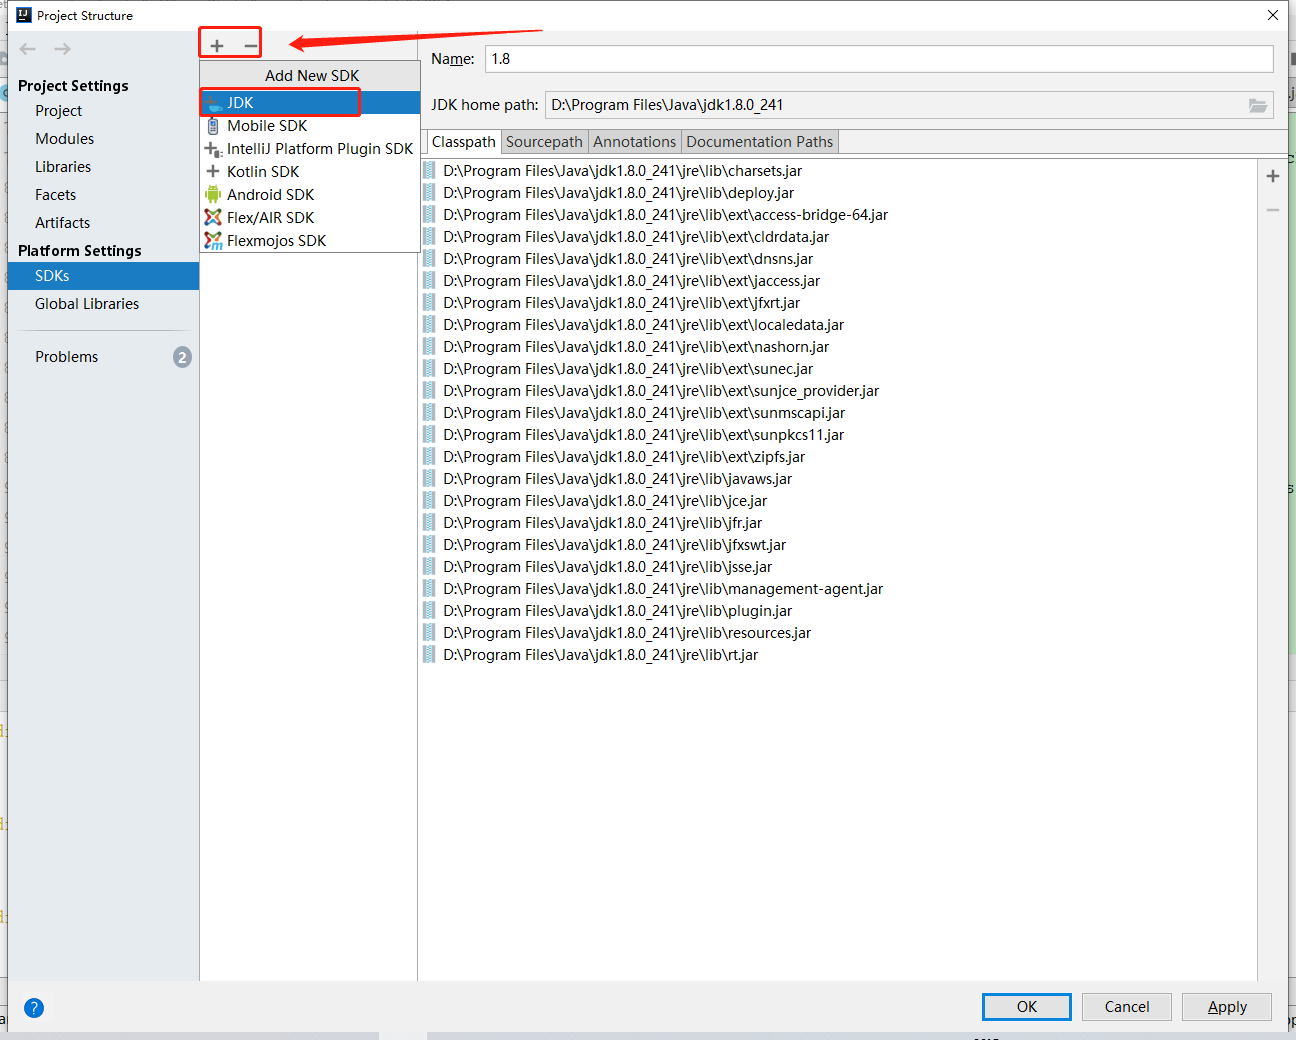Screen dimensions: 1296x1040
Task: Open the Problems section
Action: (x=103, y=357)
